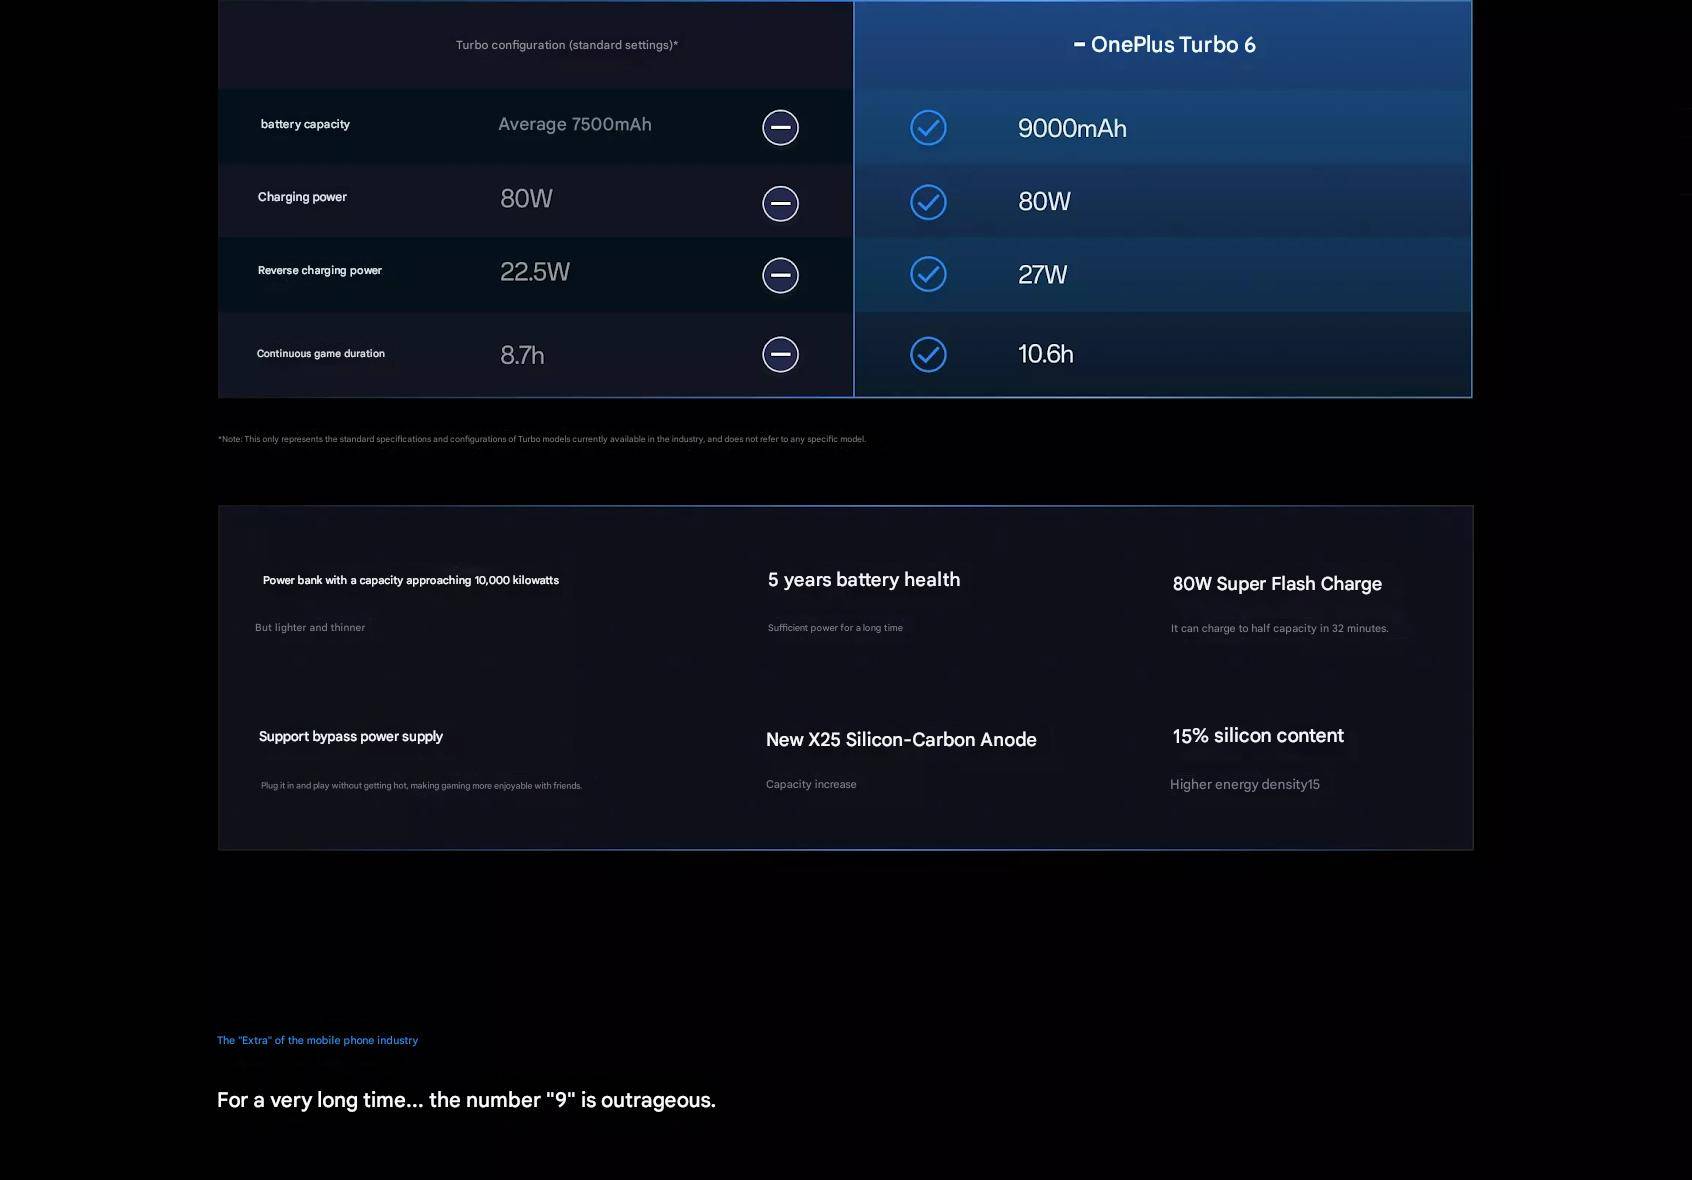This screenshot has height=1180, width=1692.
Task: Click the 80W Super Flash Charge heading
Action: (1277, 584)
